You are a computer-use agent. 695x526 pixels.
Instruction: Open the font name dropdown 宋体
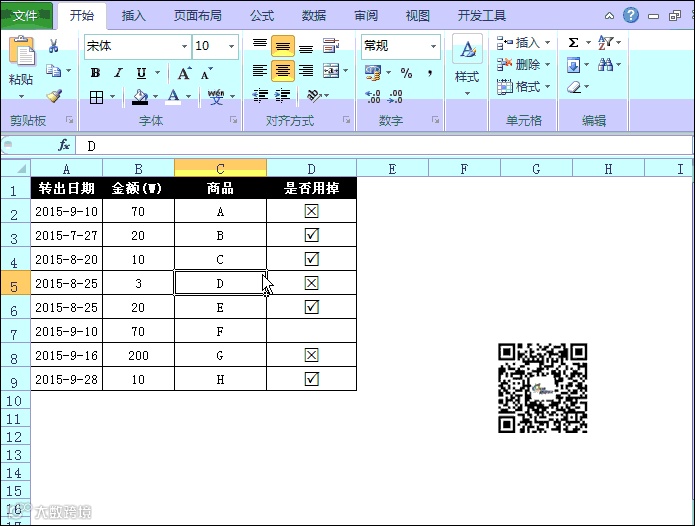184,46
